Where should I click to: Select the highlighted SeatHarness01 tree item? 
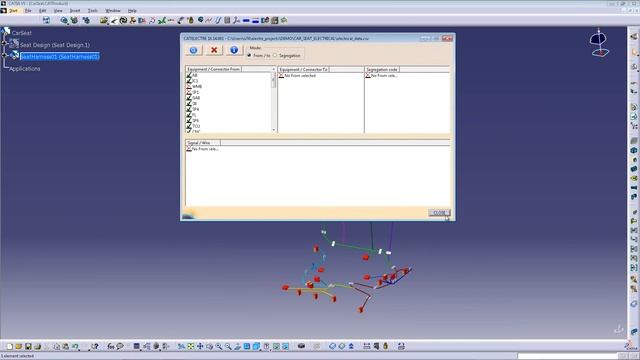[x=60, y=57]
